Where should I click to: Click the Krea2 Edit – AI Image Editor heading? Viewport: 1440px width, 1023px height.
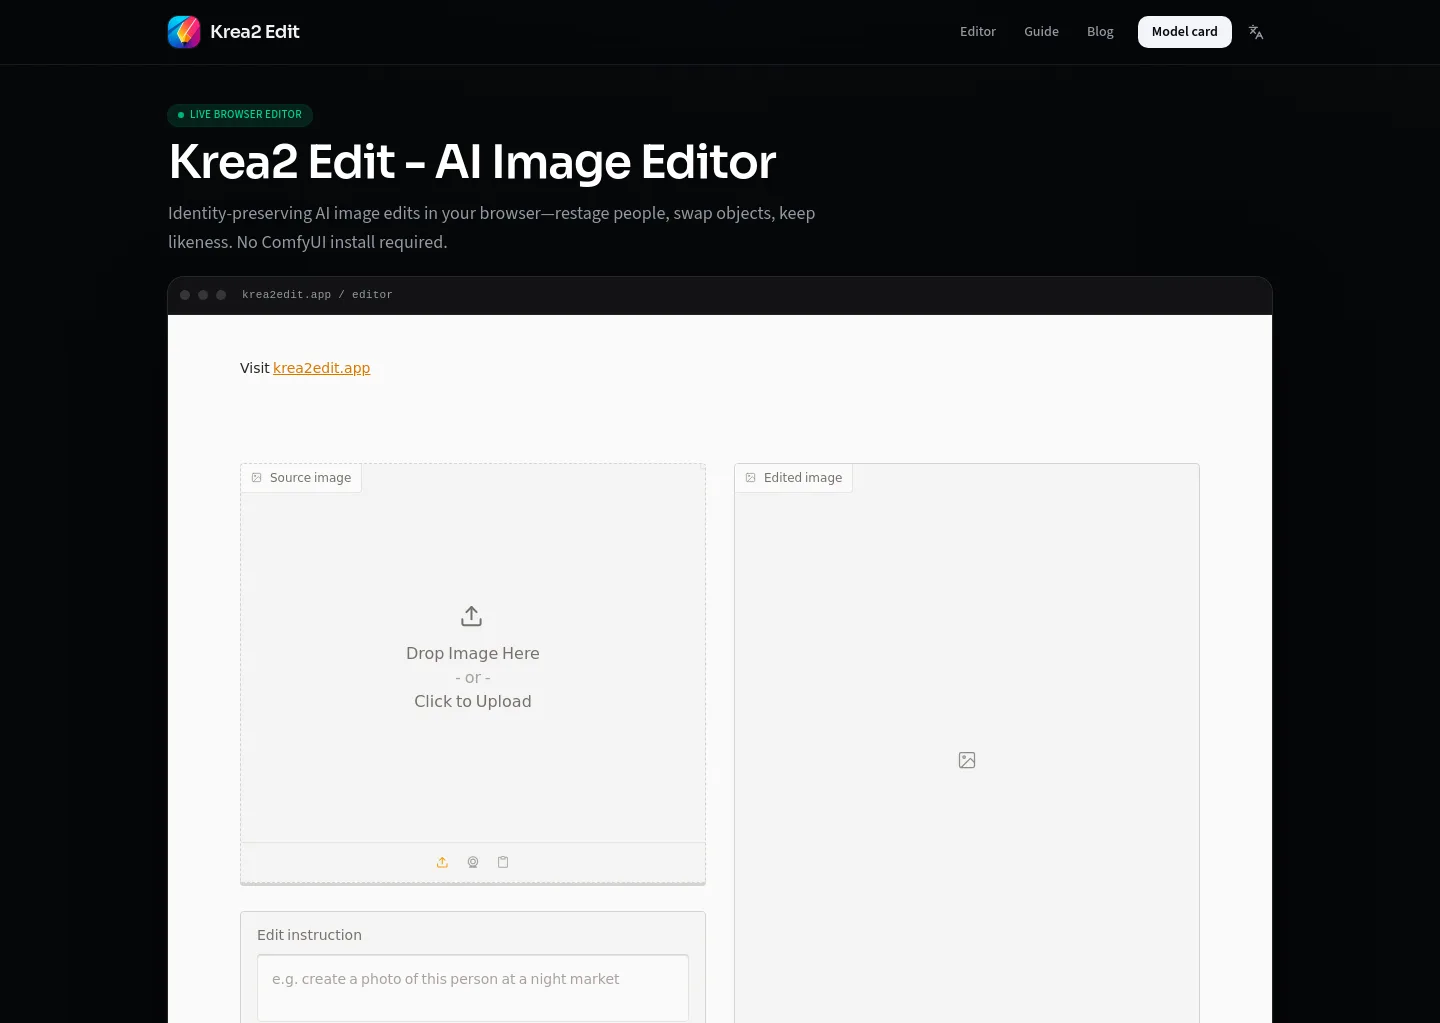(472, 162)
